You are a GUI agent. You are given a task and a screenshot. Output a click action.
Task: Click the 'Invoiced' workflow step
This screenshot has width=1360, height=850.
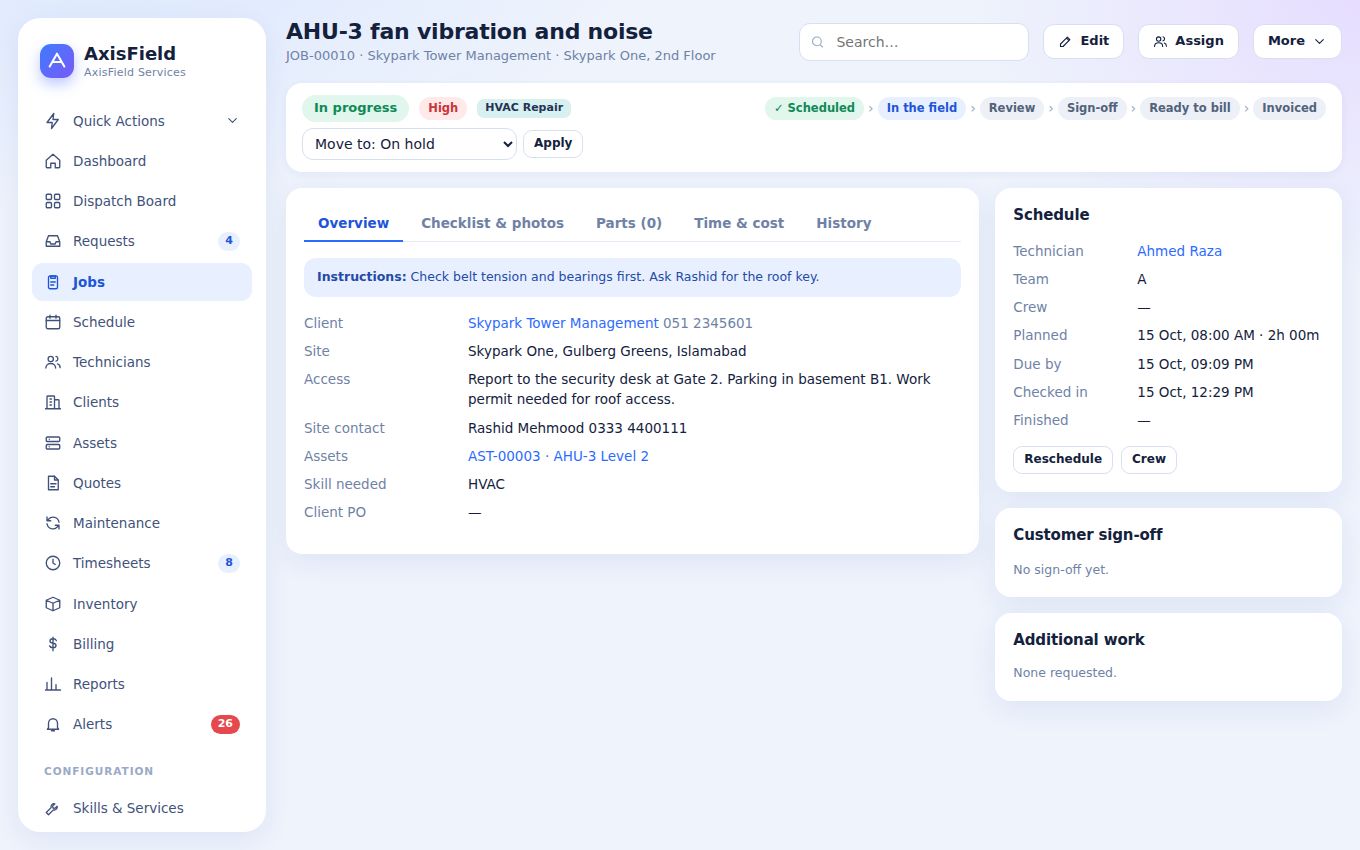[x=1289, y=108]
